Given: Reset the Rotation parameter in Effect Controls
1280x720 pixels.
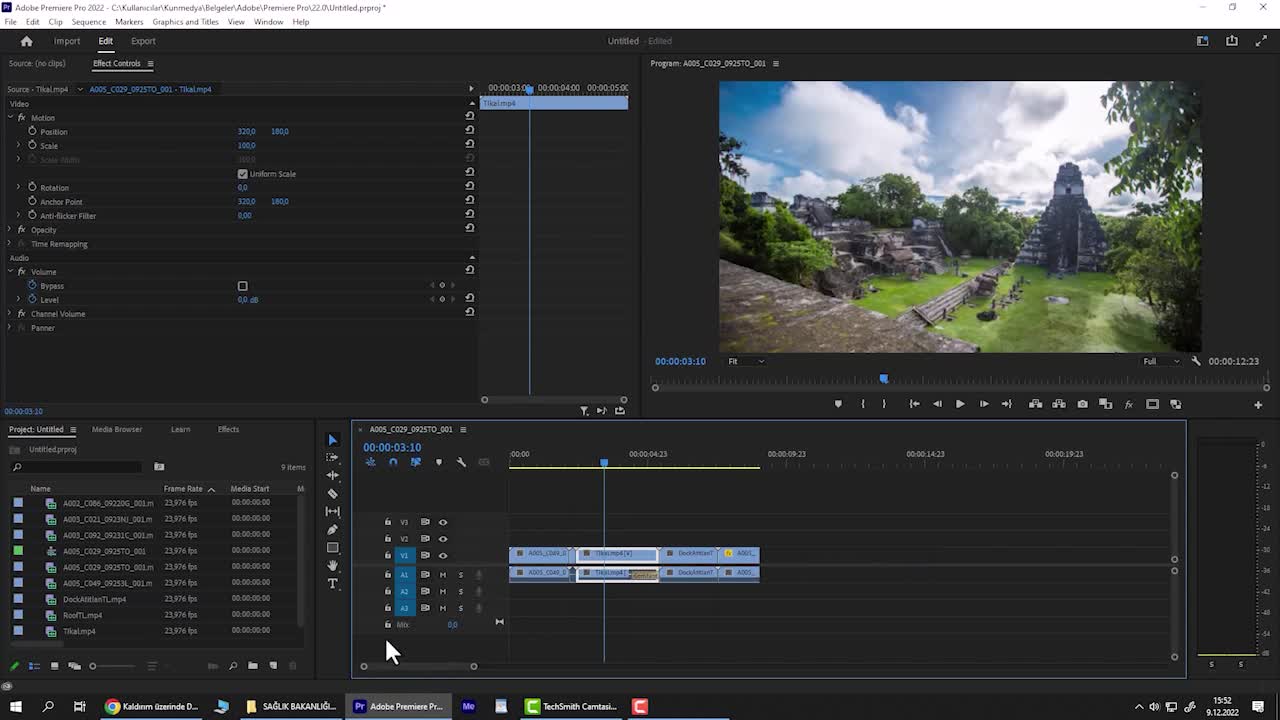Looking at the screenshot, I should coord(469,187).
